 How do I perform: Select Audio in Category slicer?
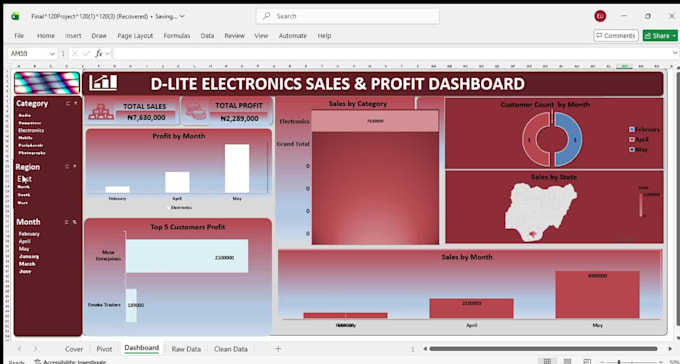25,115
